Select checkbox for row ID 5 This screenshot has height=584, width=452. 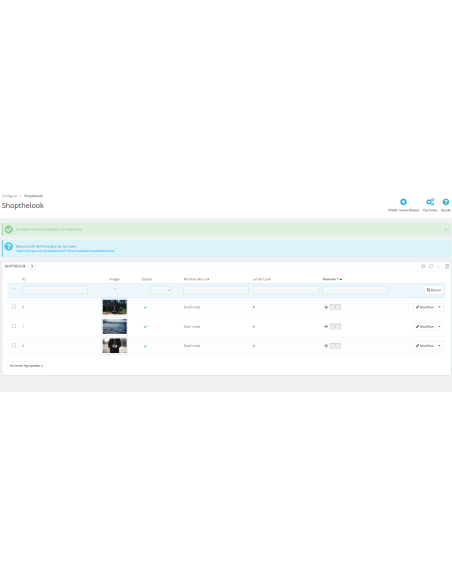pyautogui.click(x=14, y=307)
